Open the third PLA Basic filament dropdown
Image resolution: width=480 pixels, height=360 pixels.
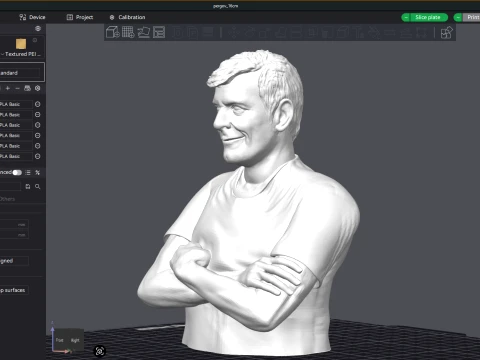click(16, 125)
